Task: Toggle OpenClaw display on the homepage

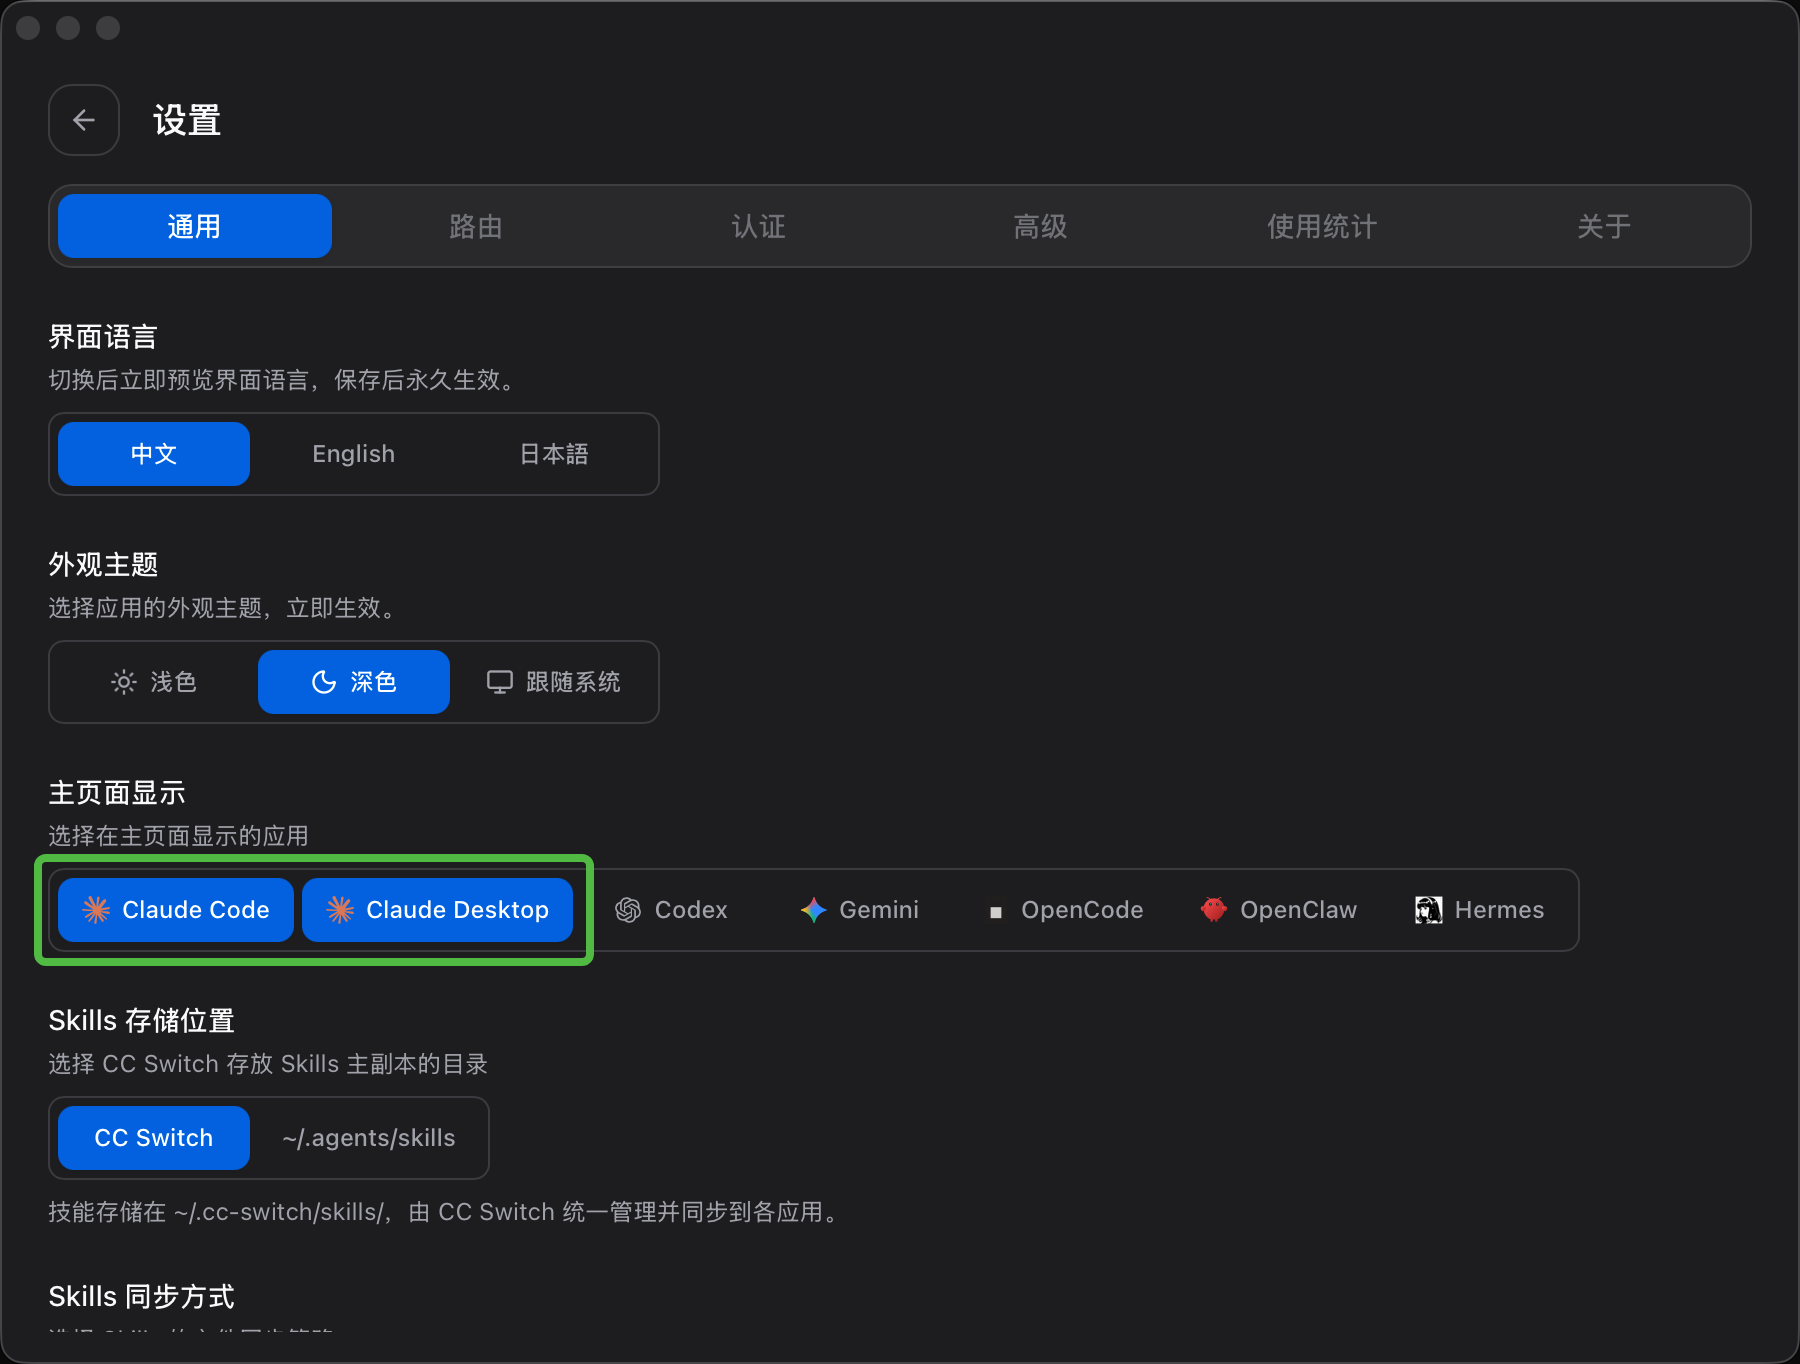Action: point(1279,910)
